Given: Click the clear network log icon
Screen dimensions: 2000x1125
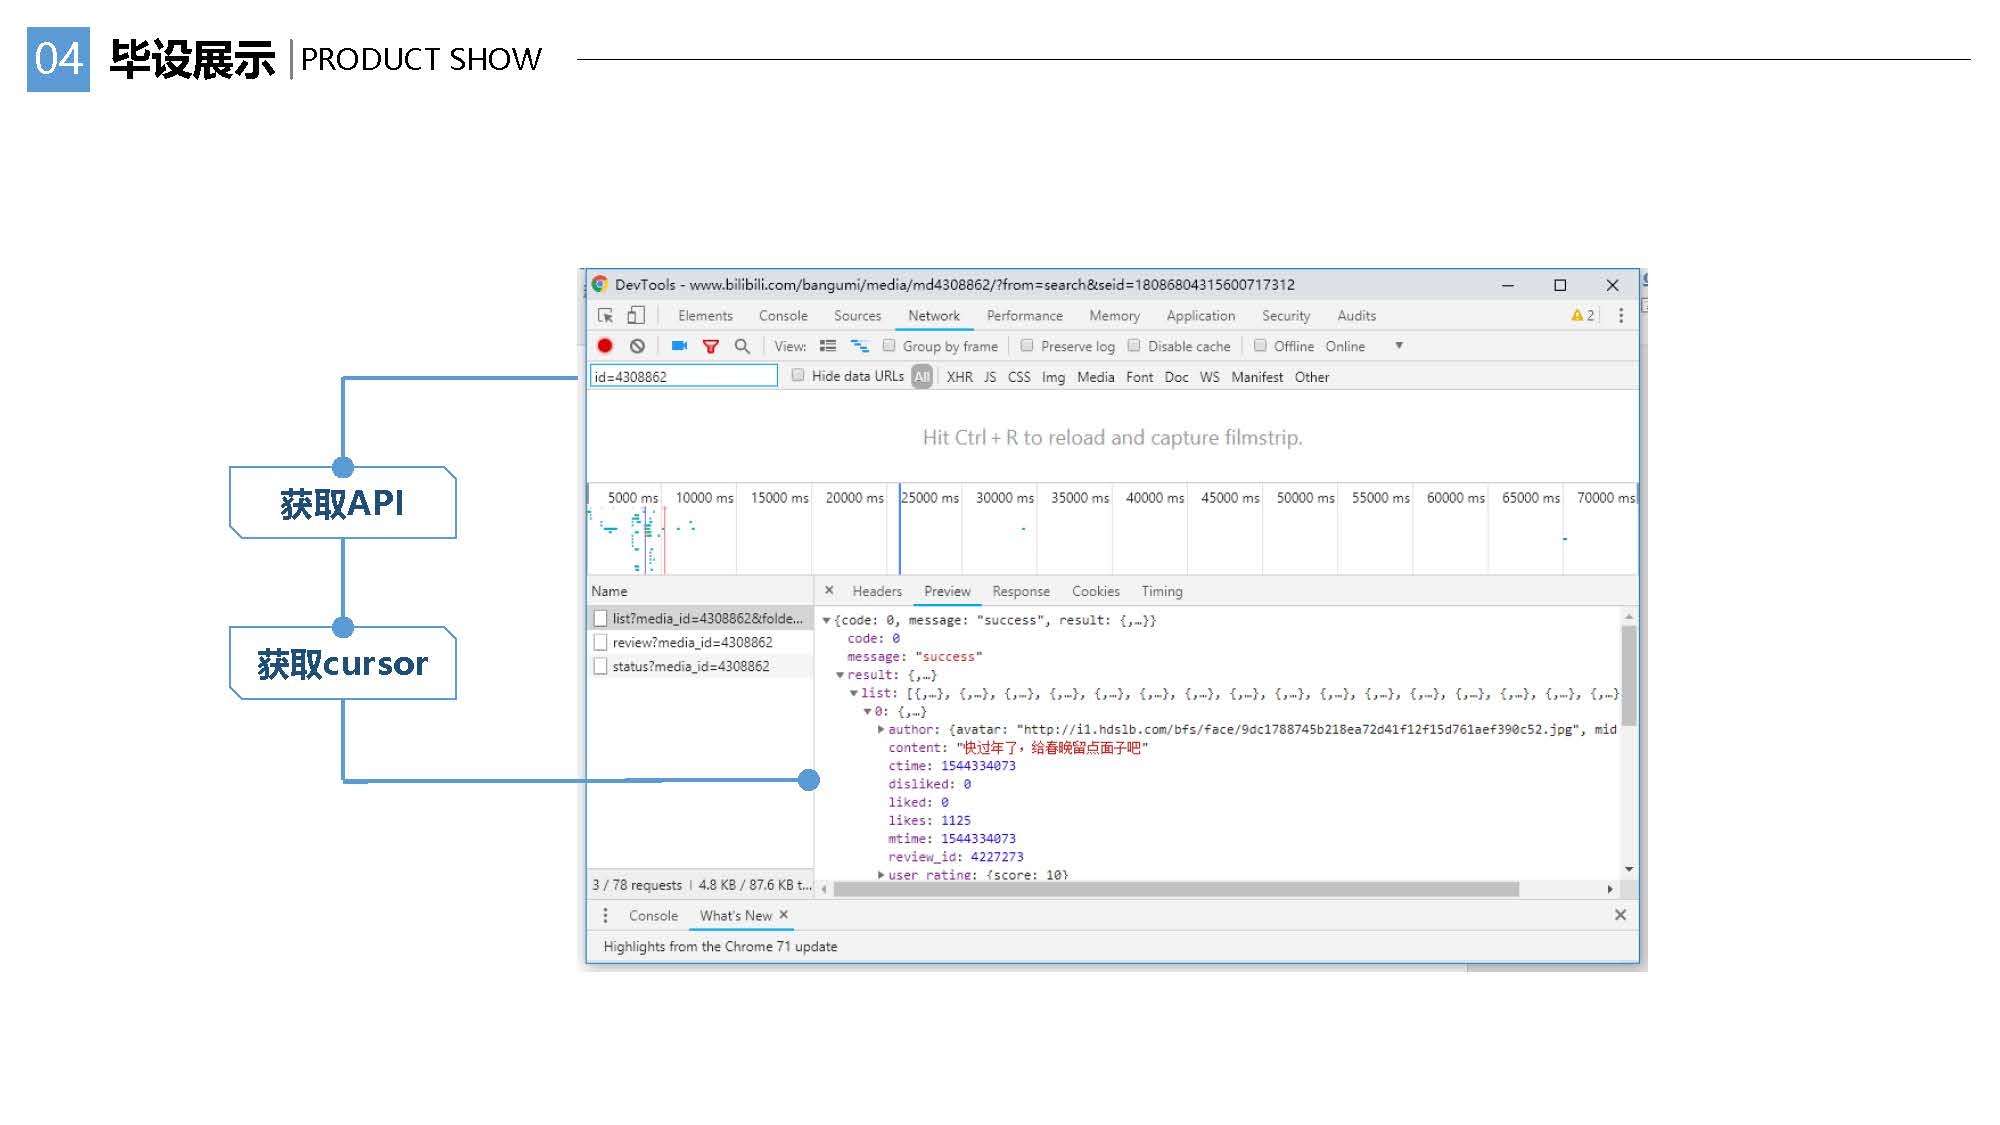Looking at the screenshot, I should pos(637,346).
